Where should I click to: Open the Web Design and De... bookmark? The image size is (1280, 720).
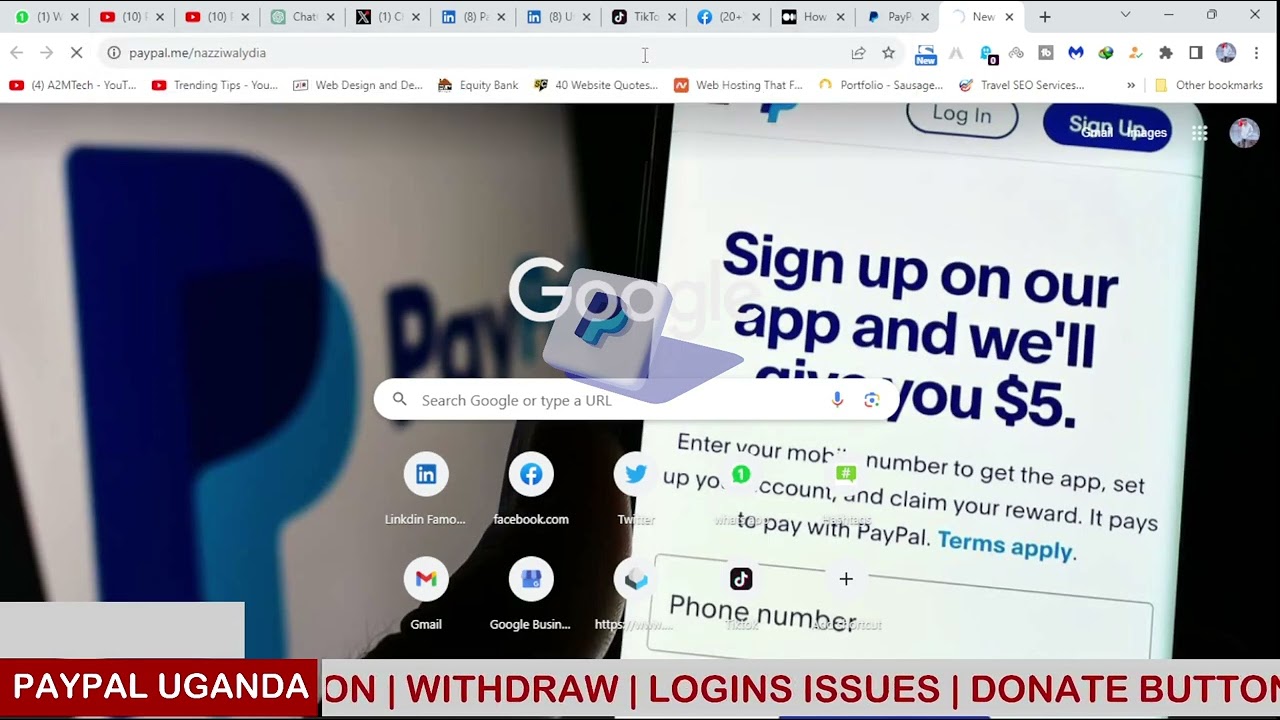click(x=358, y=85)
